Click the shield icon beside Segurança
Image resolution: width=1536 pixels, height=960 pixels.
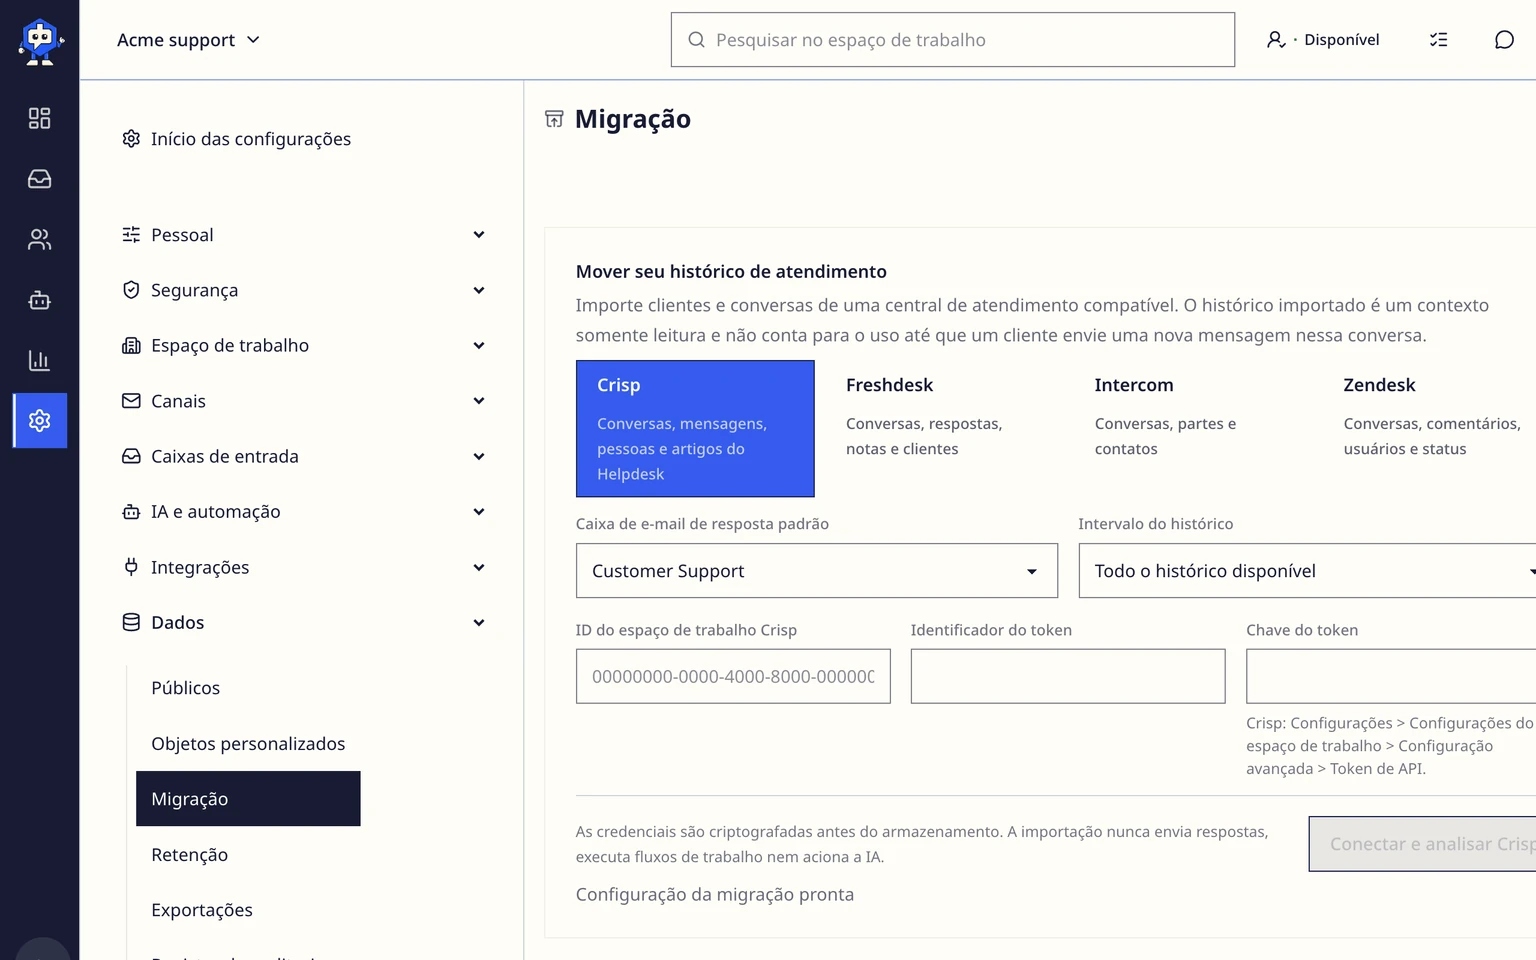(x=131, y=290)
